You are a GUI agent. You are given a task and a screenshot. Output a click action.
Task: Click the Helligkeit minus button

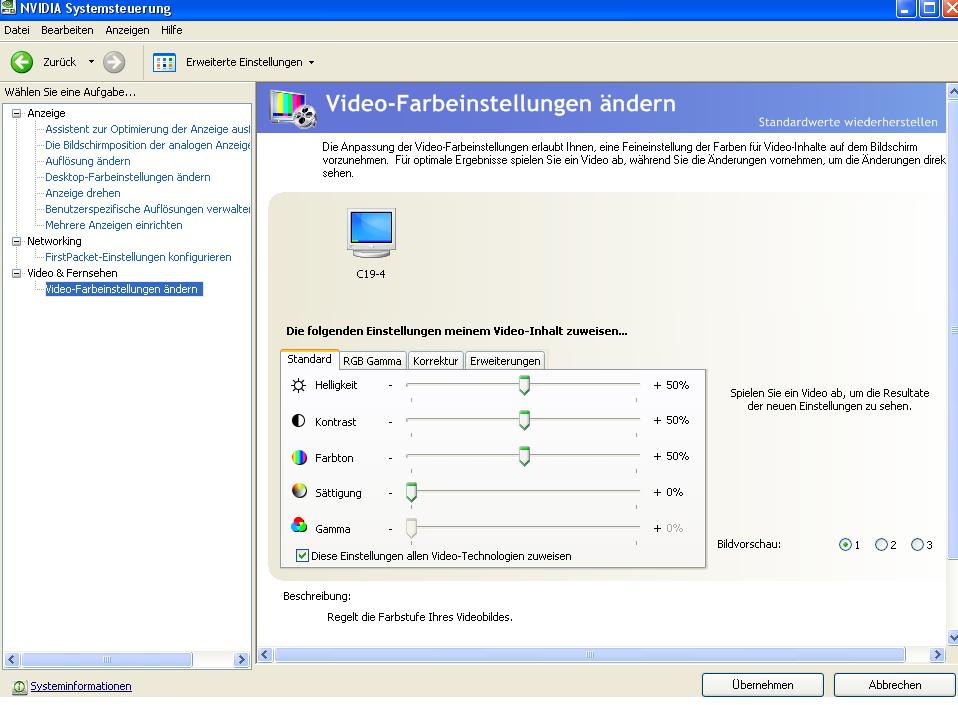[390, 385]
